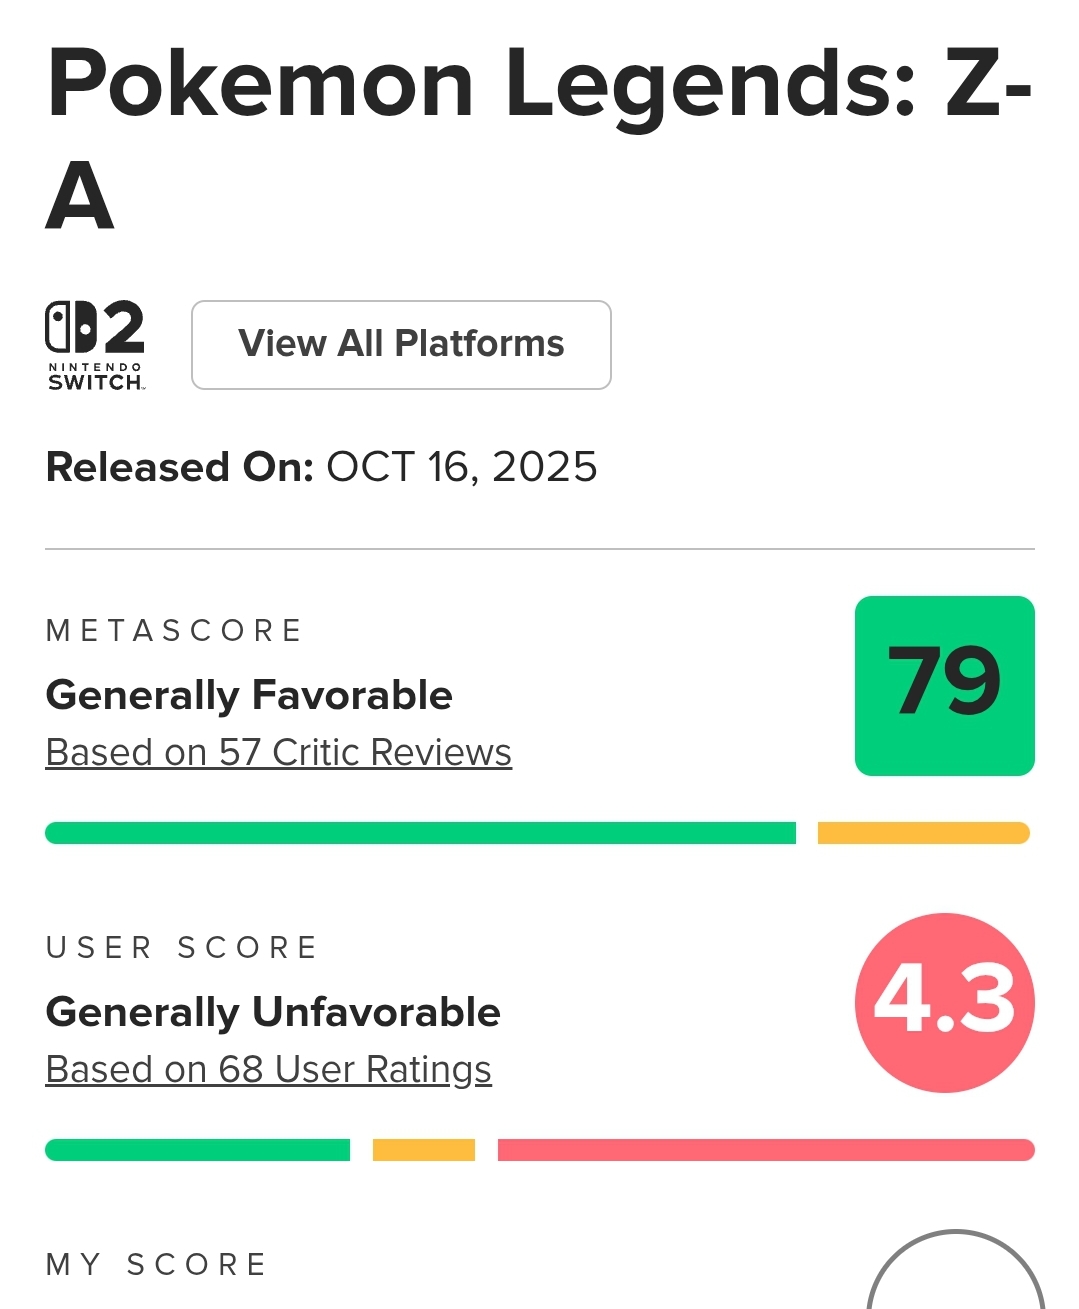
Task: Click the USER SCORE heading
Action: 182,947
